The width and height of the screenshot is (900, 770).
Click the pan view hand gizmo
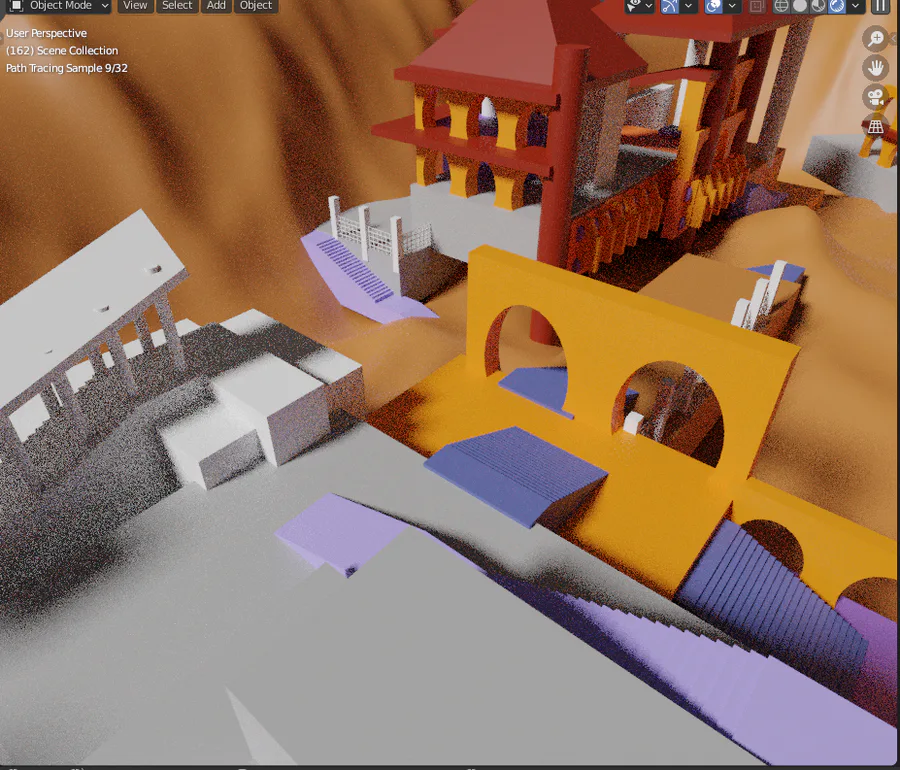pos(875,68)
